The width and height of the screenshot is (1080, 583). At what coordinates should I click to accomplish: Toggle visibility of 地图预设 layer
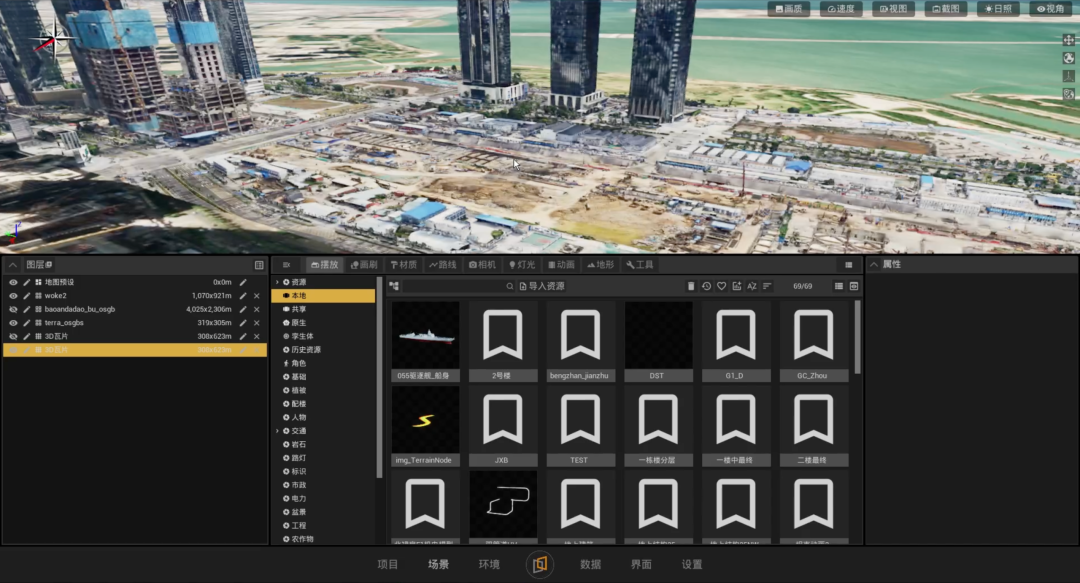click(x=13, y=282)
